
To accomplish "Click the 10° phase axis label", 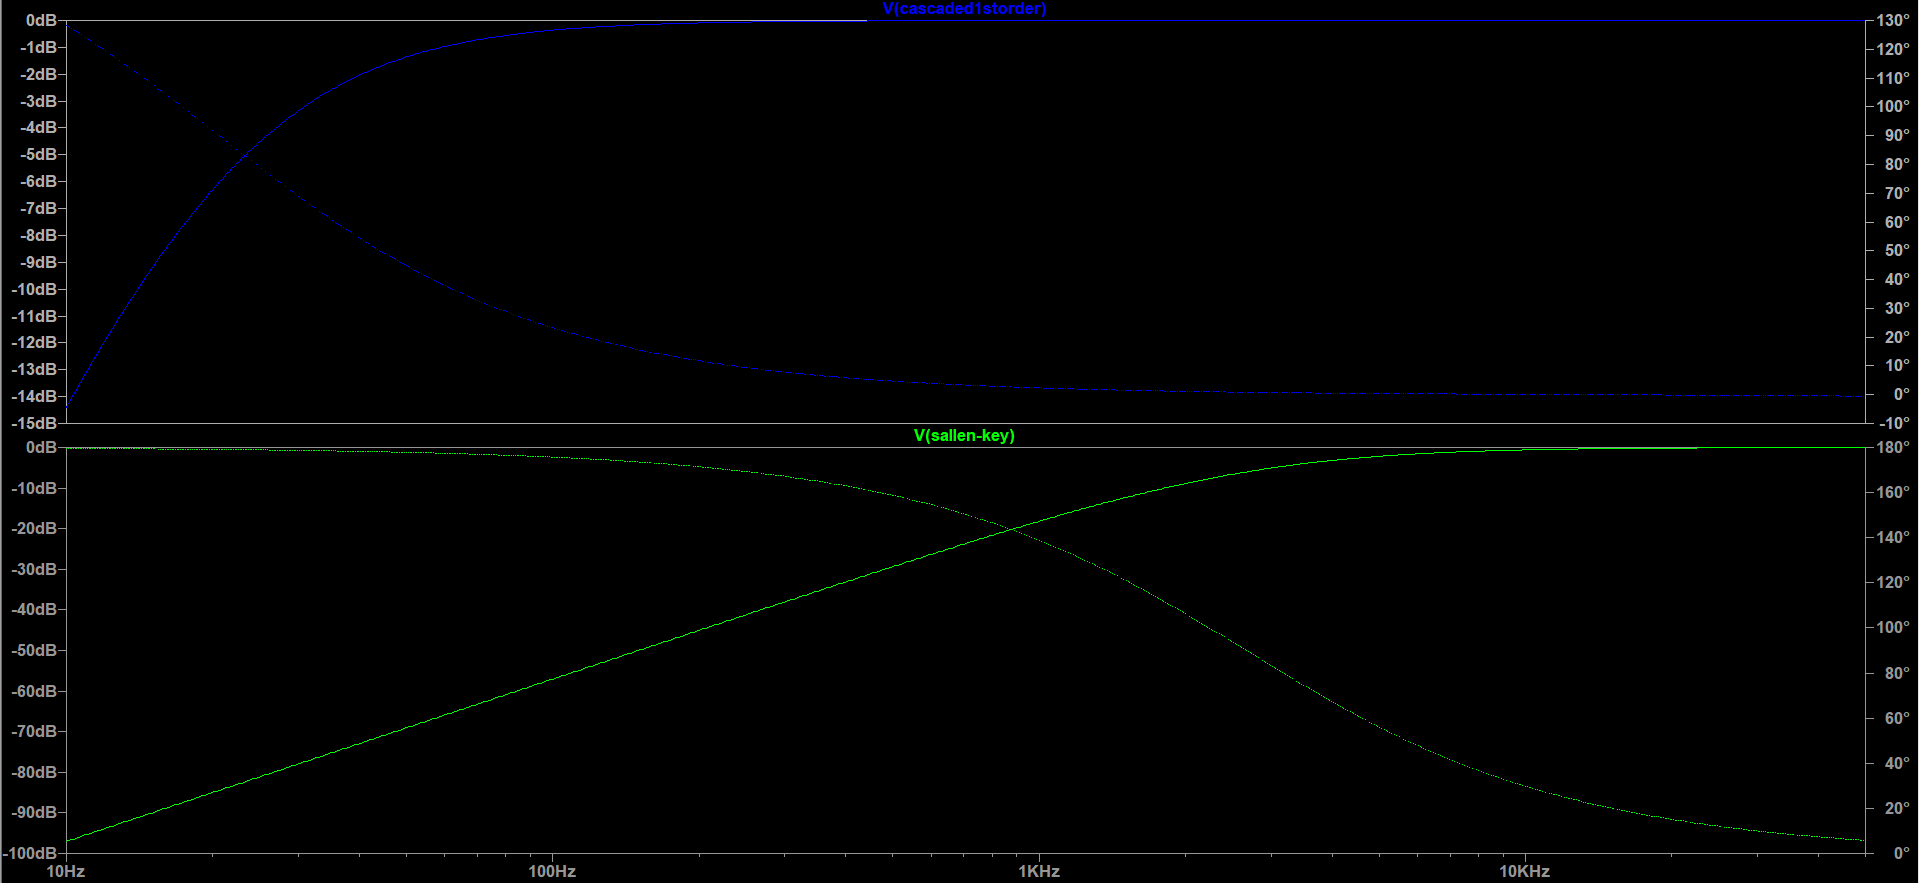I will [x=1897, y=365].
